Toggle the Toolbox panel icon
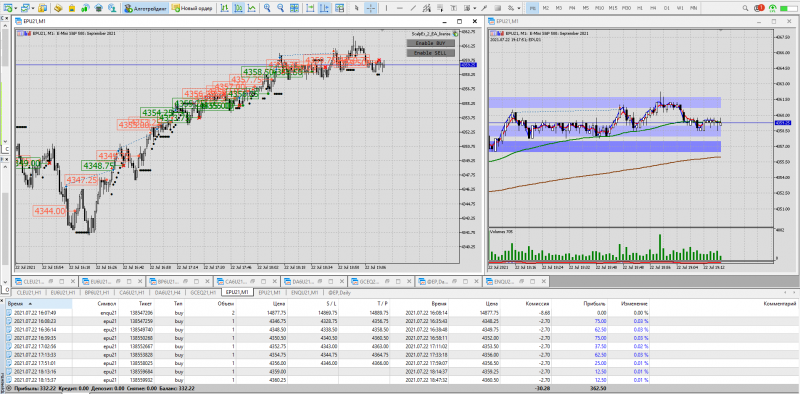Image resolution: width=800 pixels, height=394 pixels. coord(86,8)
